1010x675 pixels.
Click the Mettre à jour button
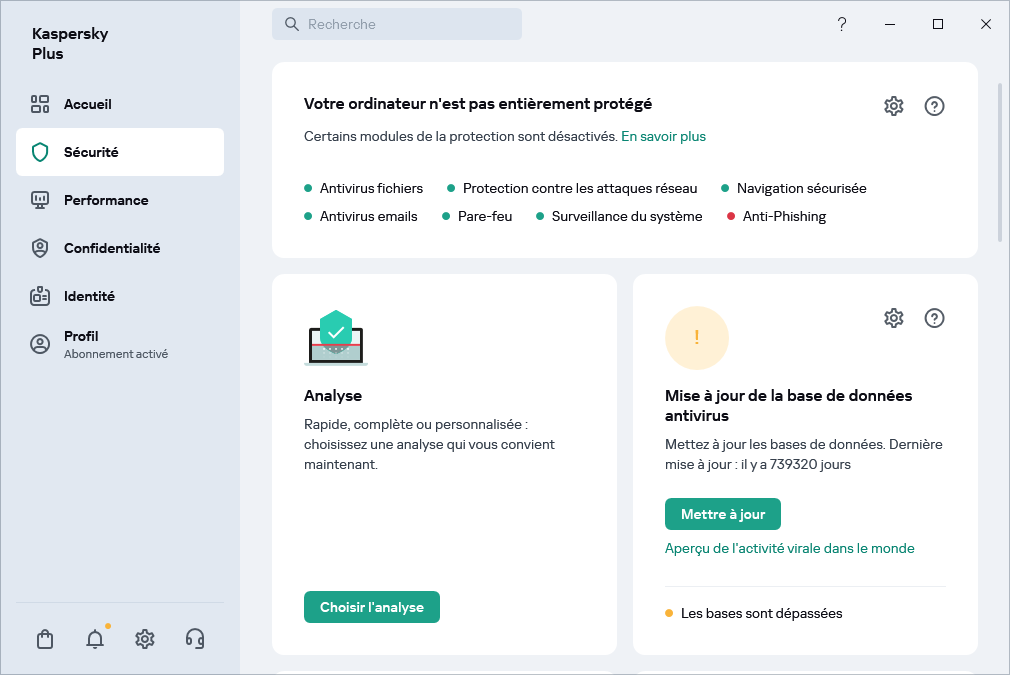click(x=723, y=513)
